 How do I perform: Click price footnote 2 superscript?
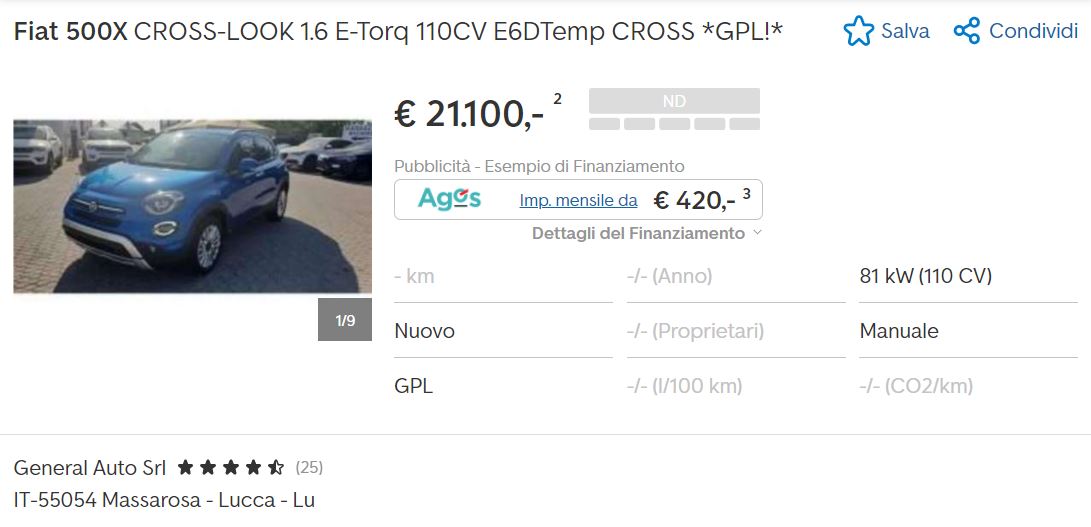click(557, 99)
